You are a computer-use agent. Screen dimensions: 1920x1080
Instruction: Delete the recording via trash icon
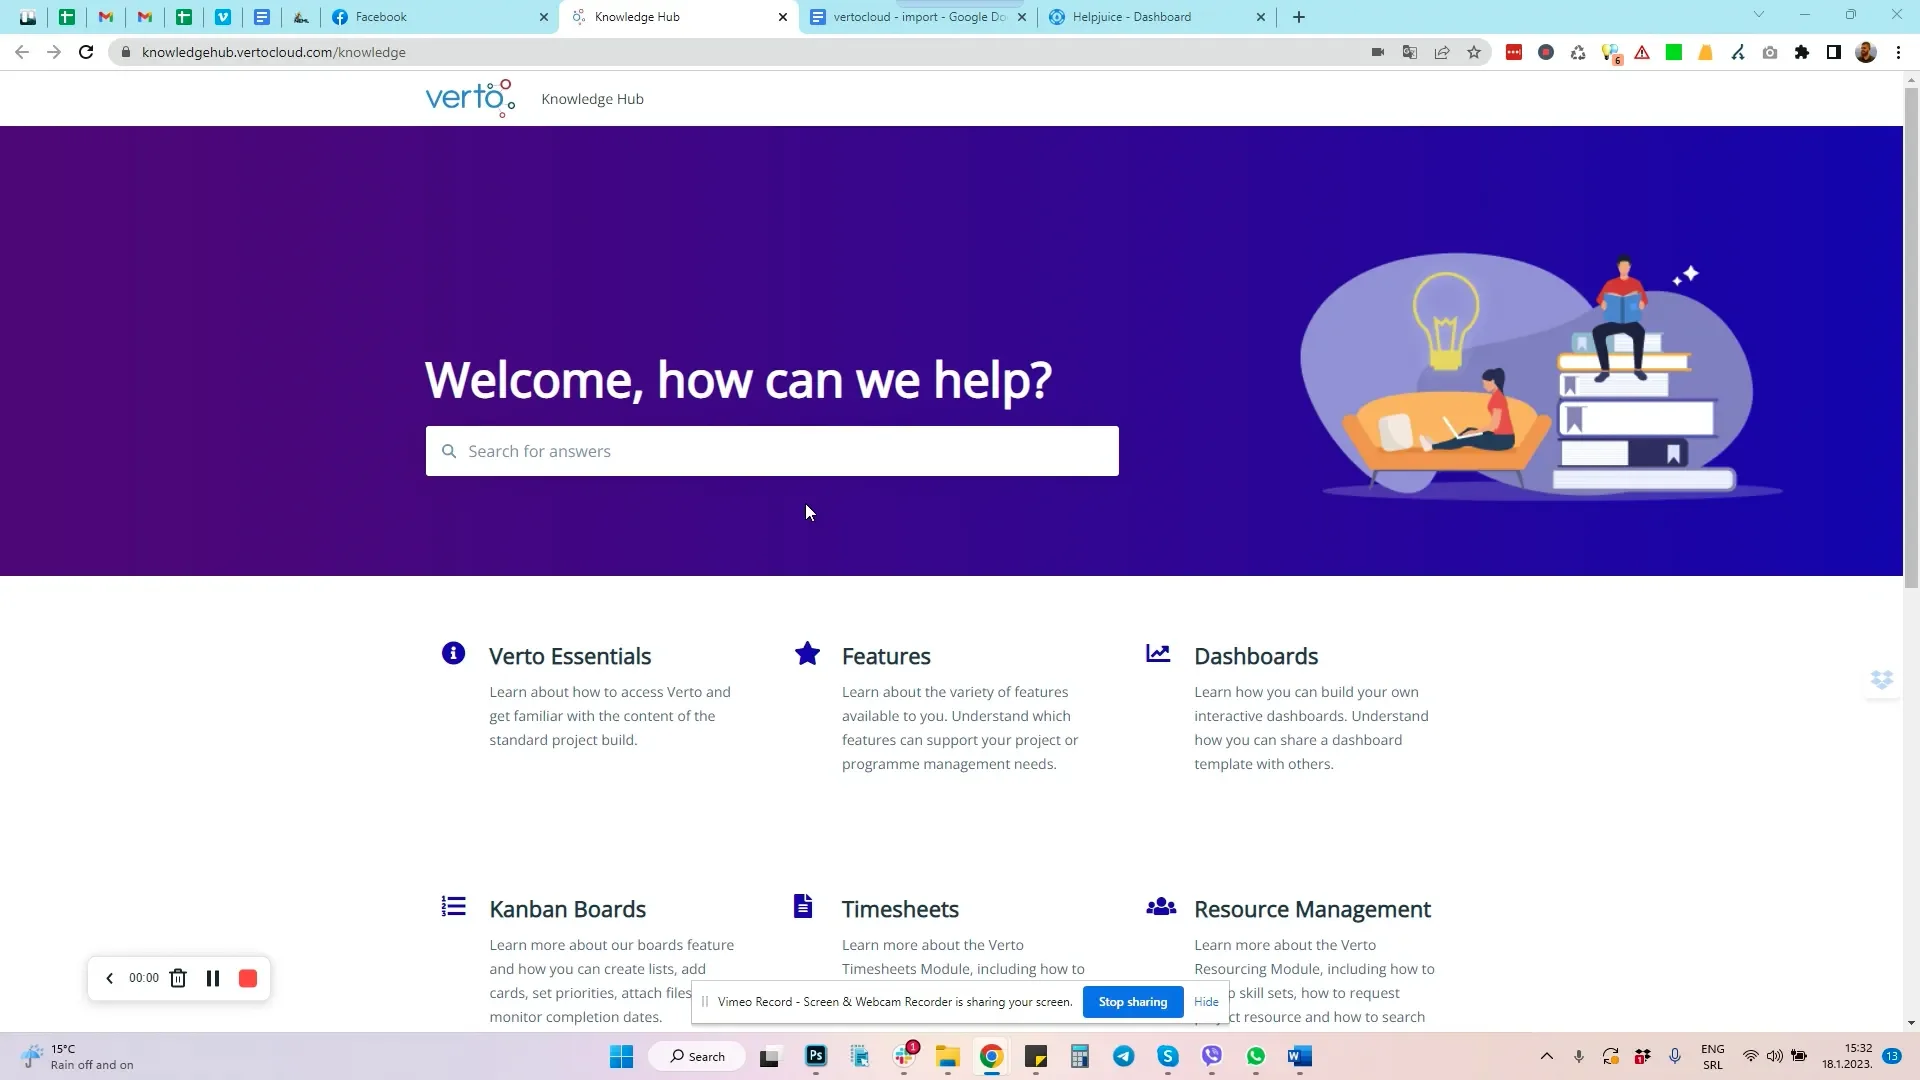point(178,978)
